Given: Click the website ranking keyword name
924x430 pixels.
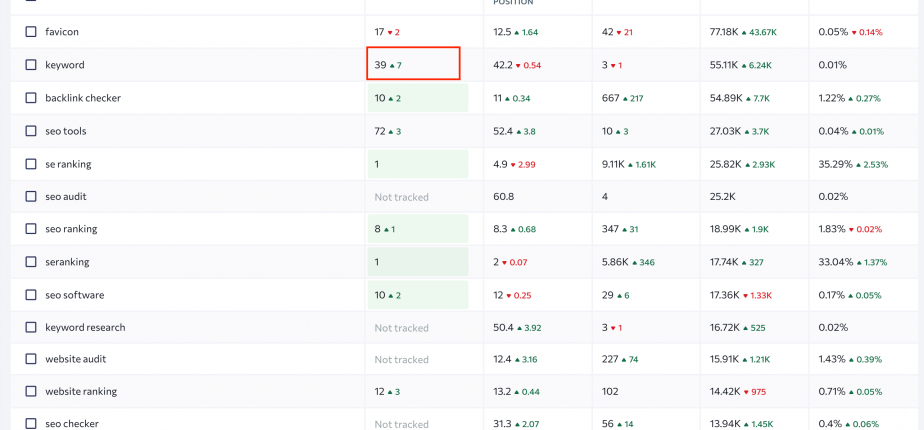Looking at the screenshot, I should click(81, 391).
